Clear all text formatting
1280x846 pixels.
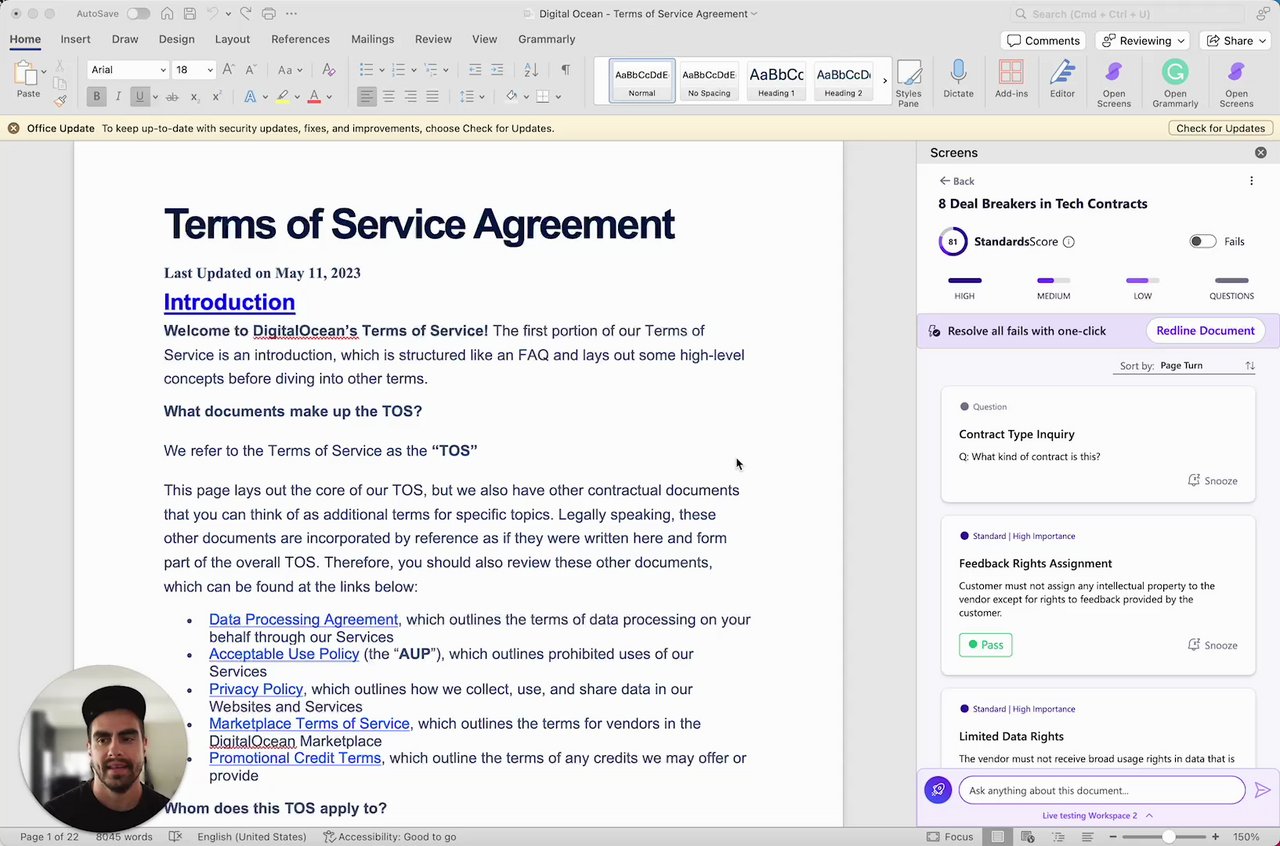click(x=329, y=70)
